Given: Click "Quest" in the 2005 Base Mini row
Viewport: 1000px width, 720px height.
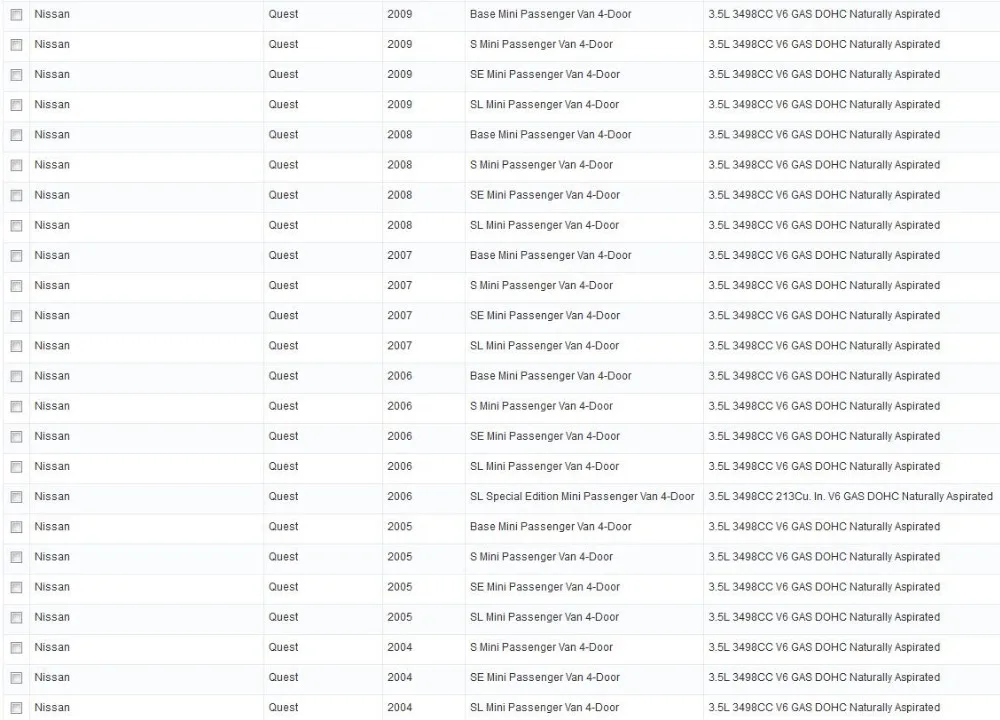Looking at the screenshot, I should (x=283, y=527).
